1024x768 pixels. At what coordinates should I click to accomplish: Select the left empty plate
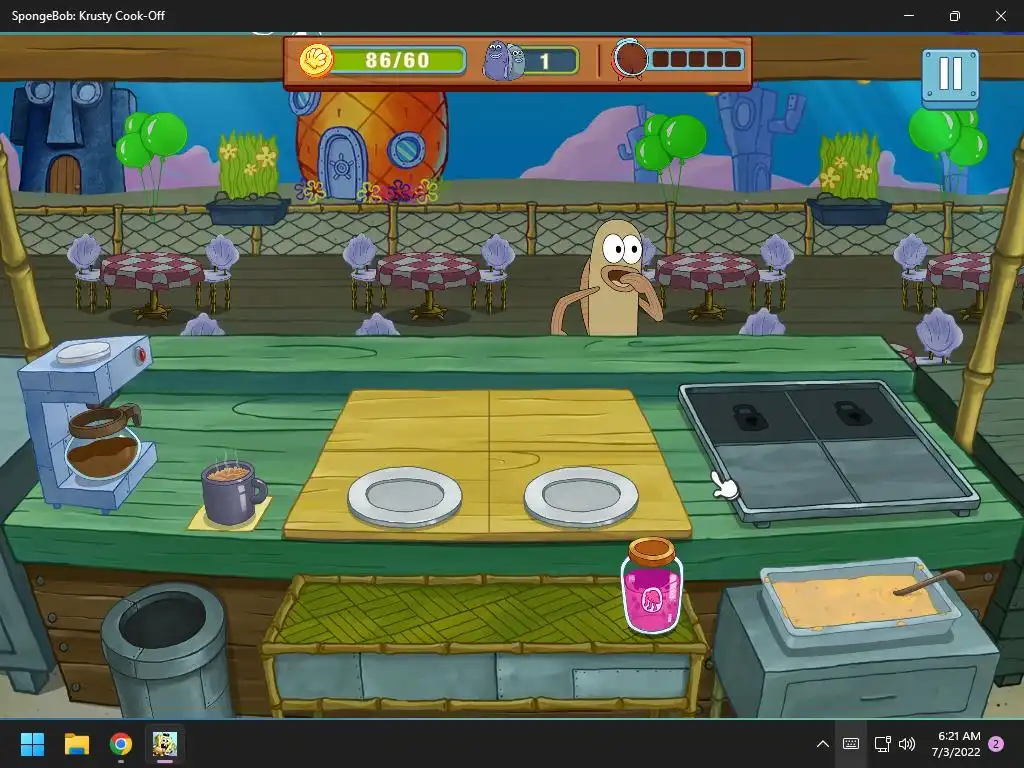pos(405,496)
